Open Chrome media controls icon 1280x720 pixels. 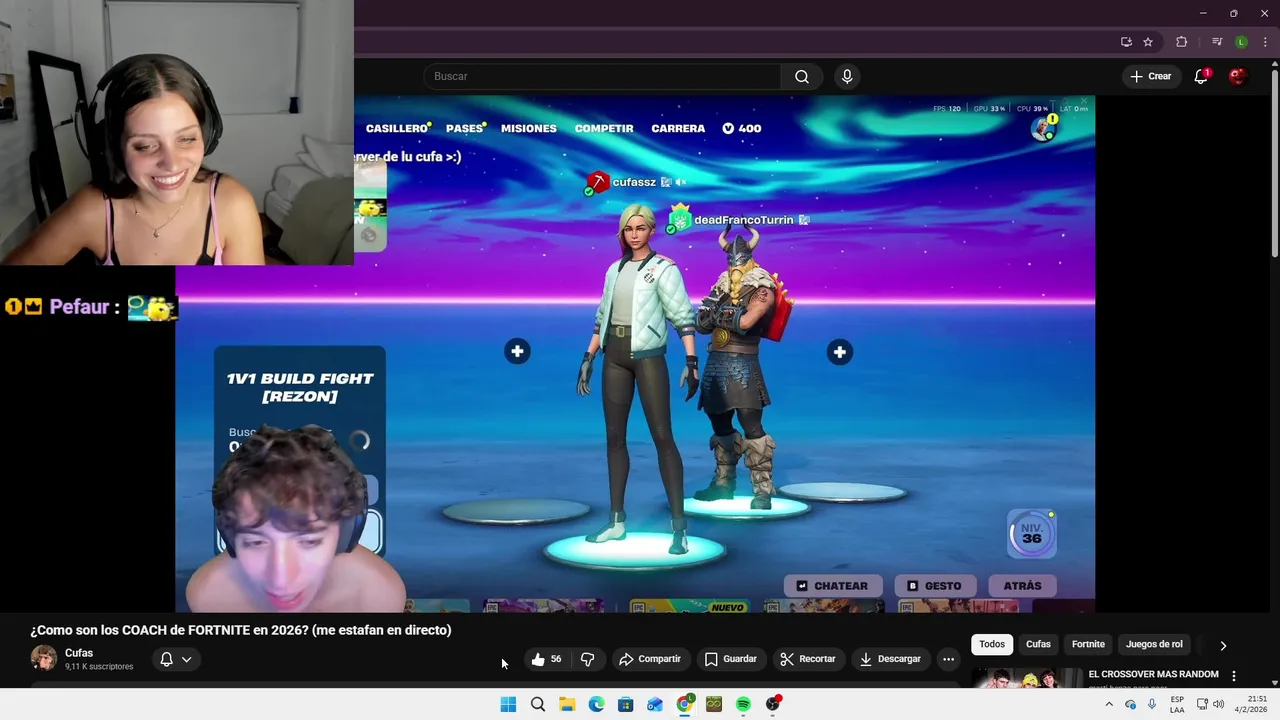click(x=1217, y=42)
